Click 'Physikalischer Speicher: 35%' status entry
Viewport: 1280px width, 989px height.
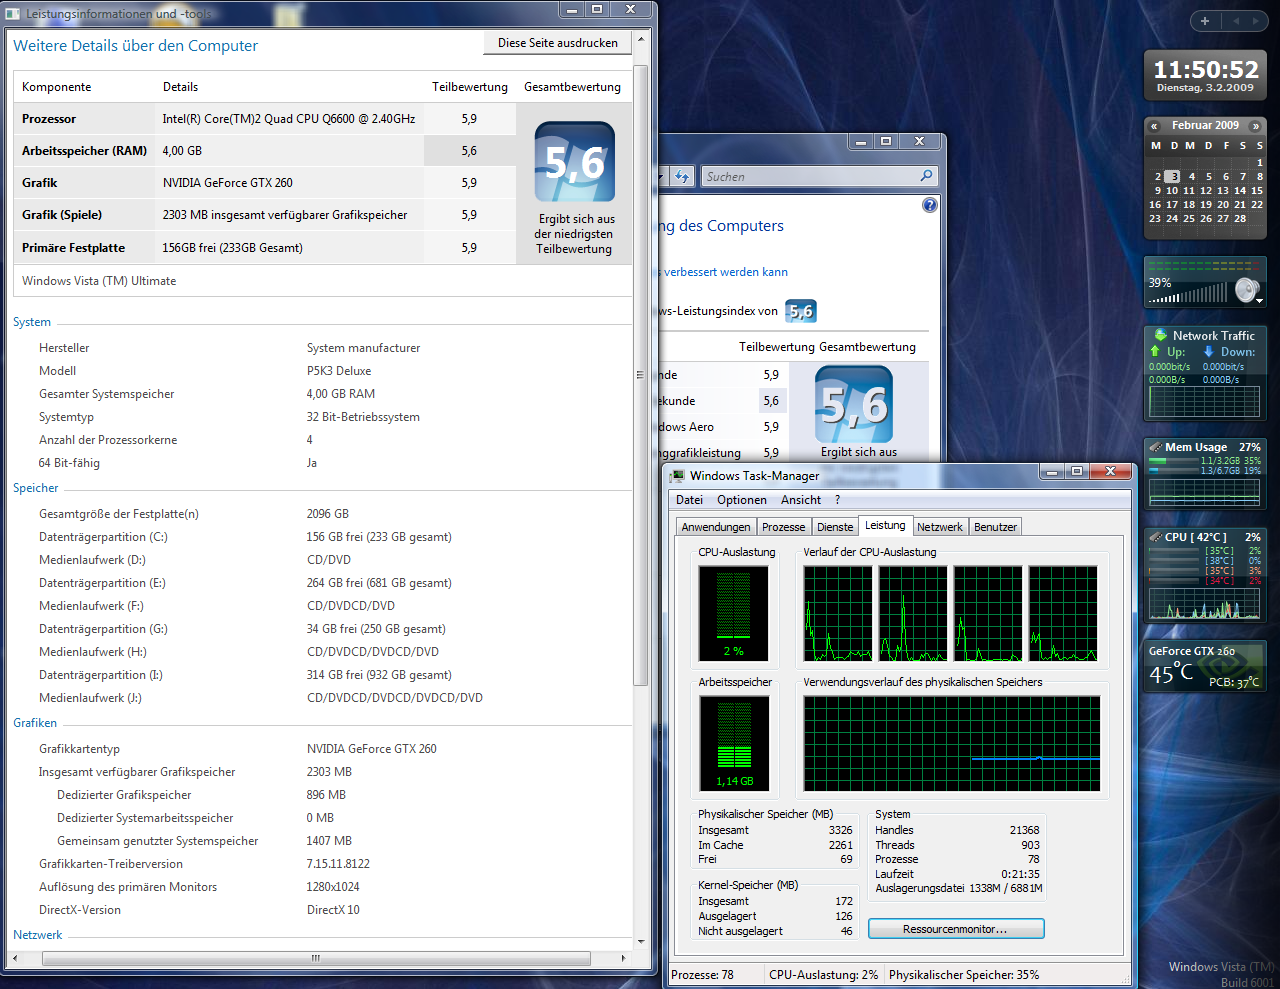coord(964,975)
